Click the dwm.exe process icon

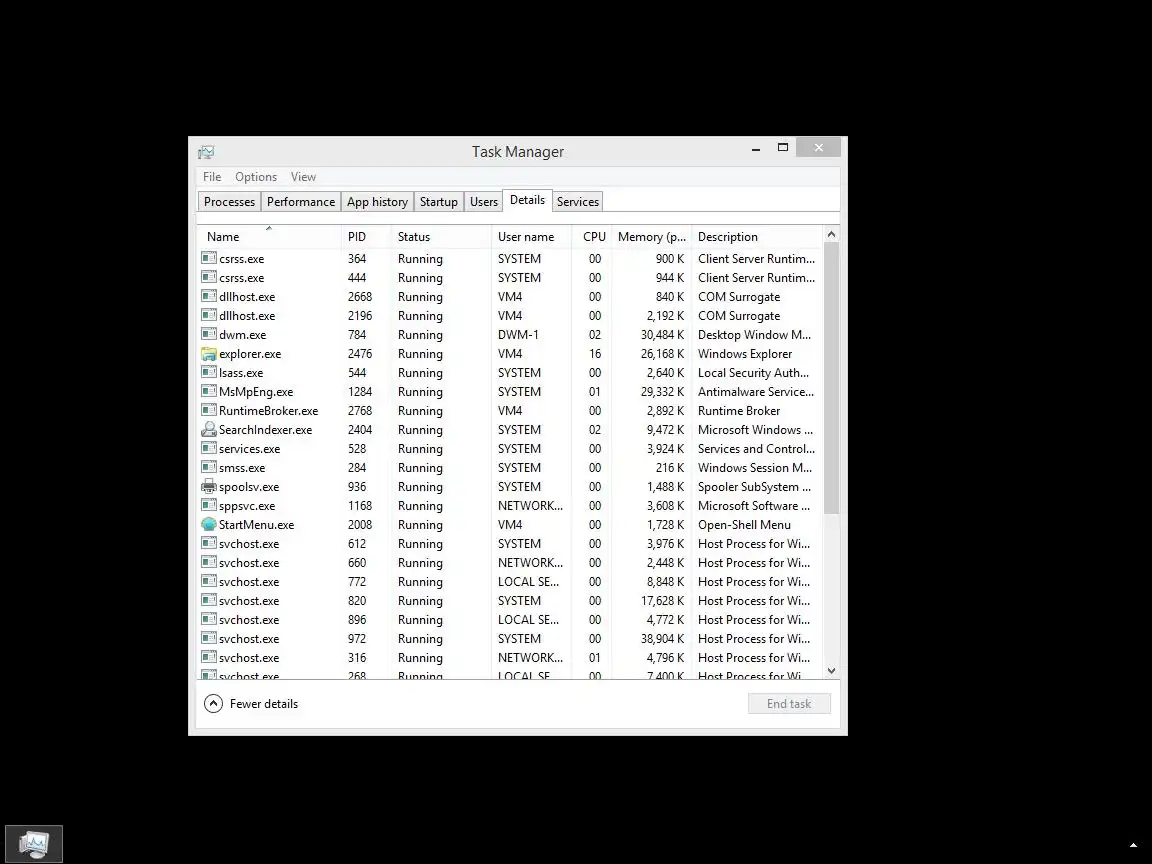[x=209, y=334]
